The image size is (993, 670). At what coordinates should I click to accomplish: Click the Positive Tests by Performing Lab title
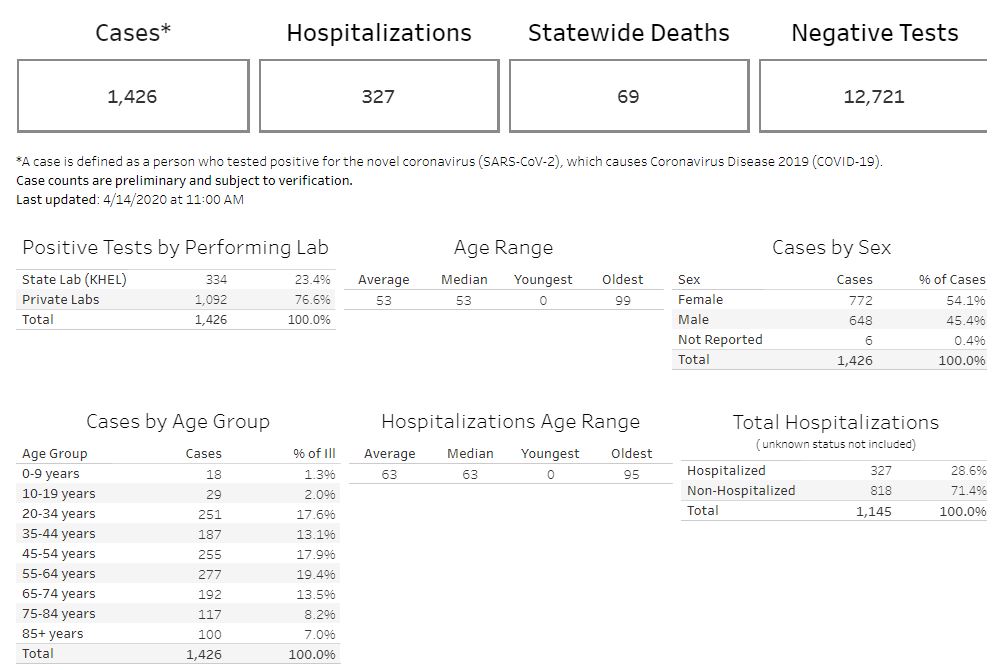175,248
